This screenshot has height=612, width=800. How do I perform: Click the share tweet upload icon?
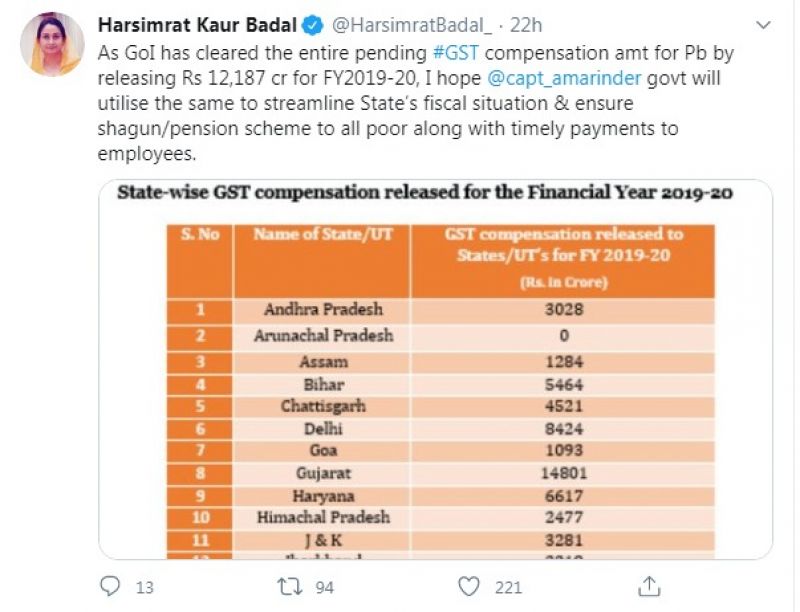[648, 586]
